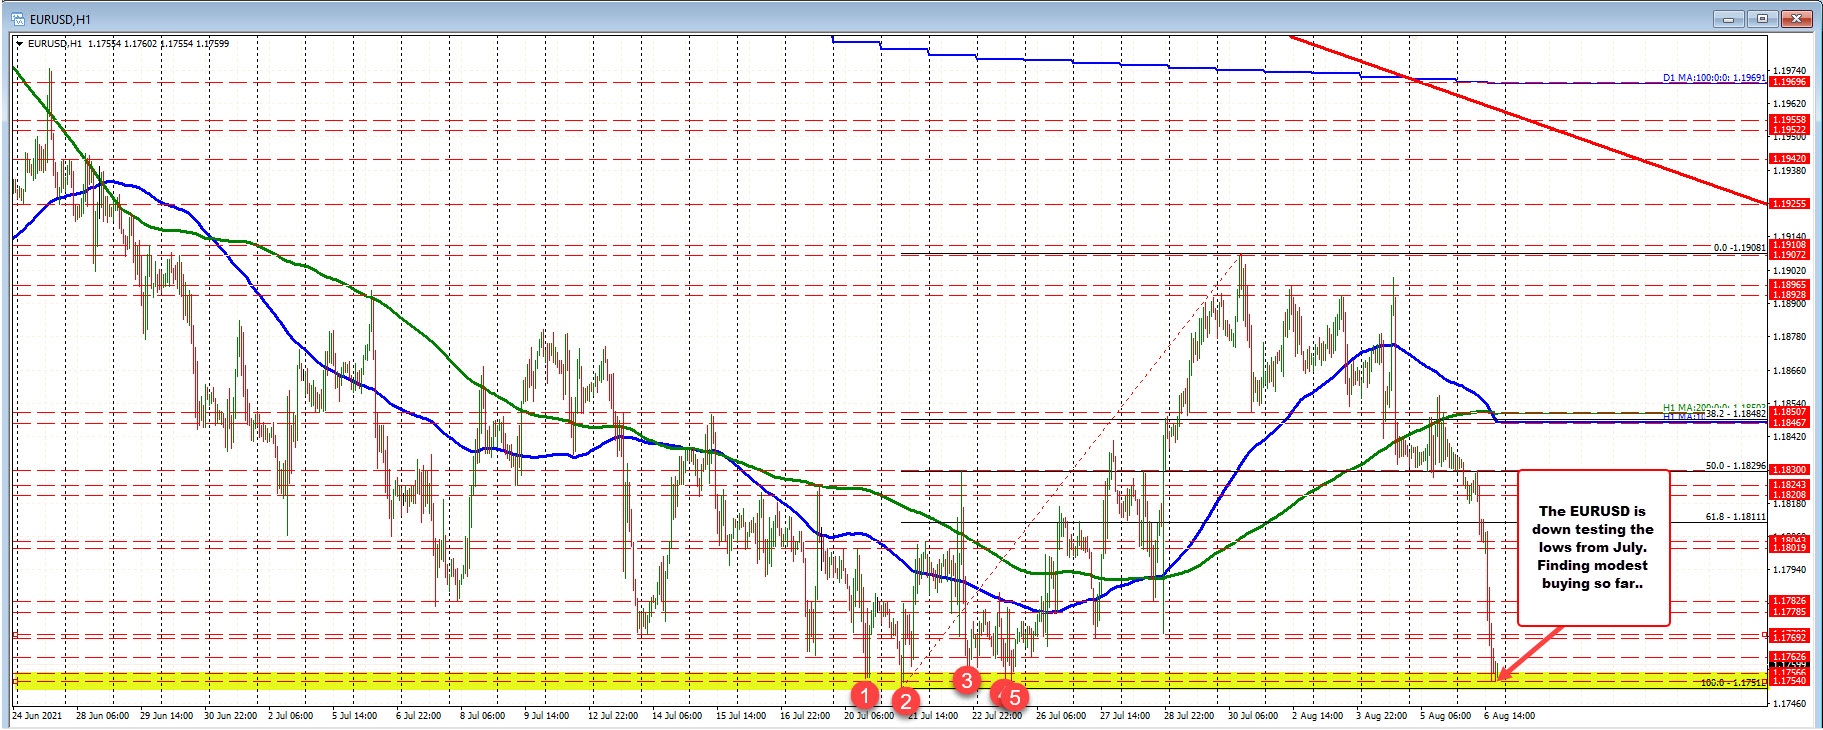Click the 50.0 - 1.18296 Fibonacci label
This screenshot has width=1823, height=730.
[x=1735, y=466]
